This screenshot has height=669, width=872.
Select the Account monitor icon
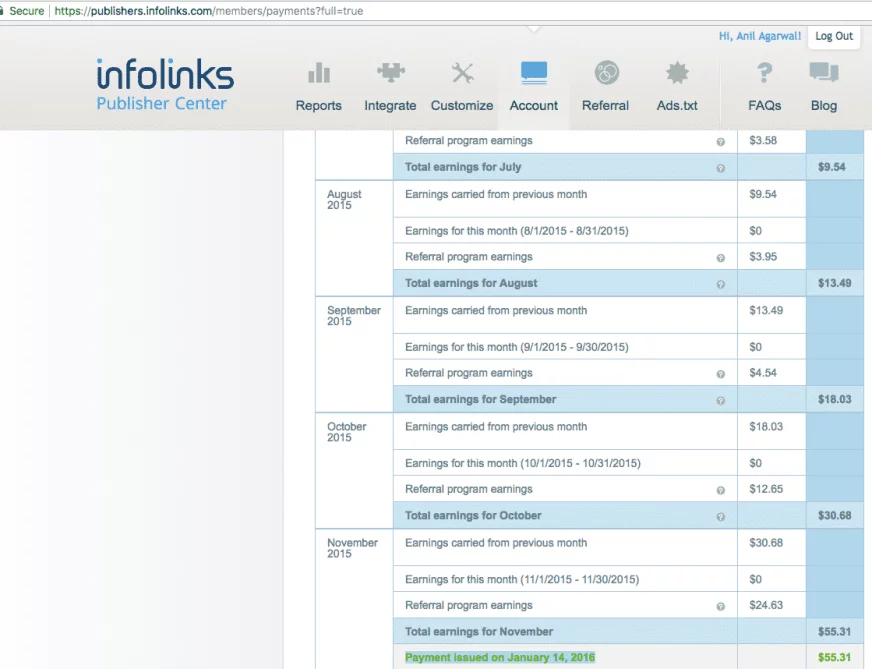534,73
